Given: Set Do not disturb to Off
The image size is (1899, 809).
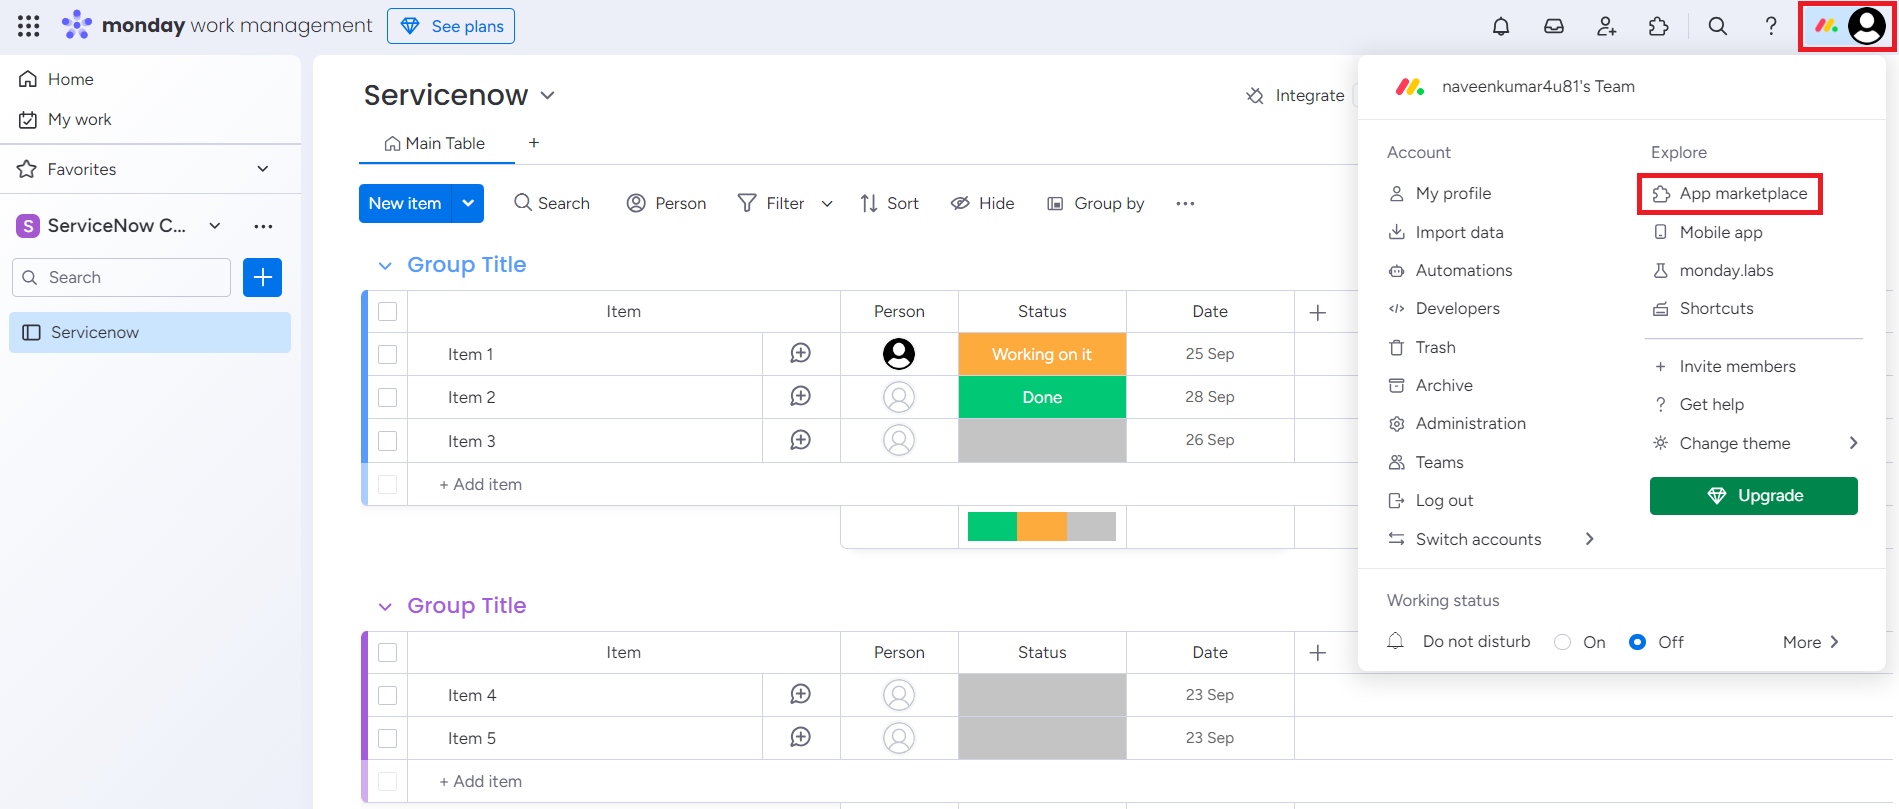Looking at the screenshot, I should (1637, 642).
